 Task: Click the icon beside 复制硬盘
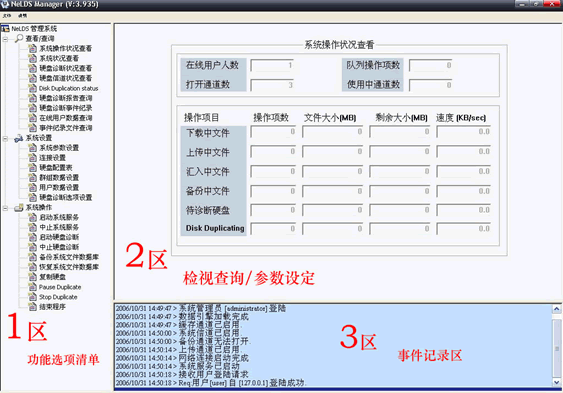33,277
